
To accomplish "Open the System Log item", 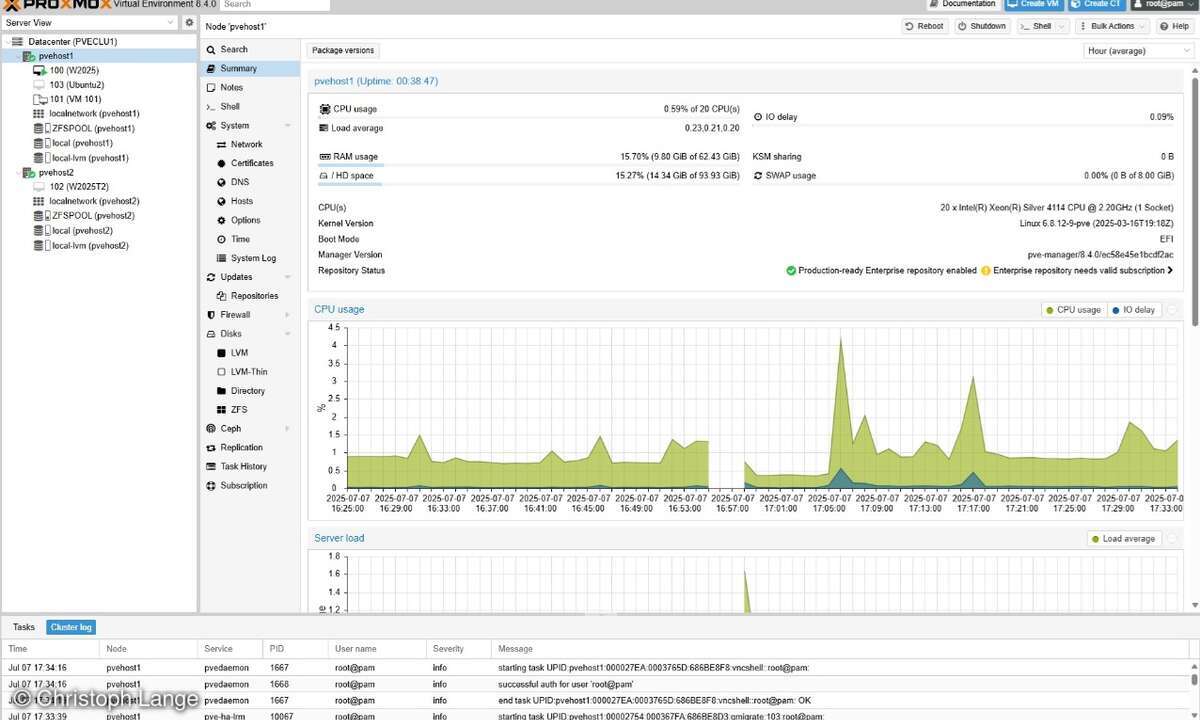I will pyautogui.click(x=250, y=258).
